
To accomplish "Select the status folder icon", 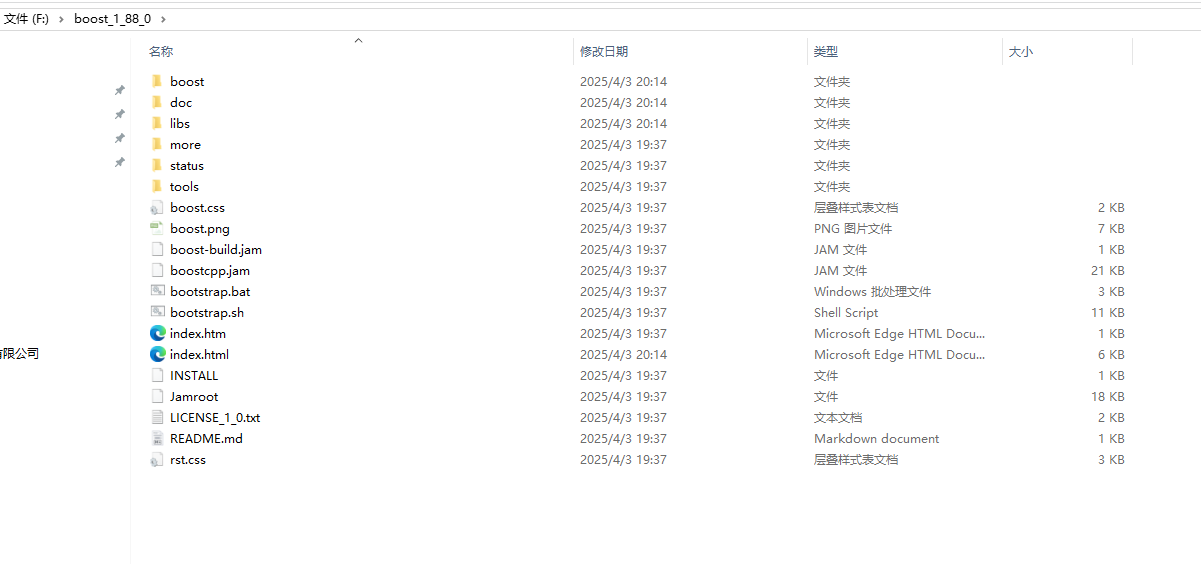I will coord(157,165).
